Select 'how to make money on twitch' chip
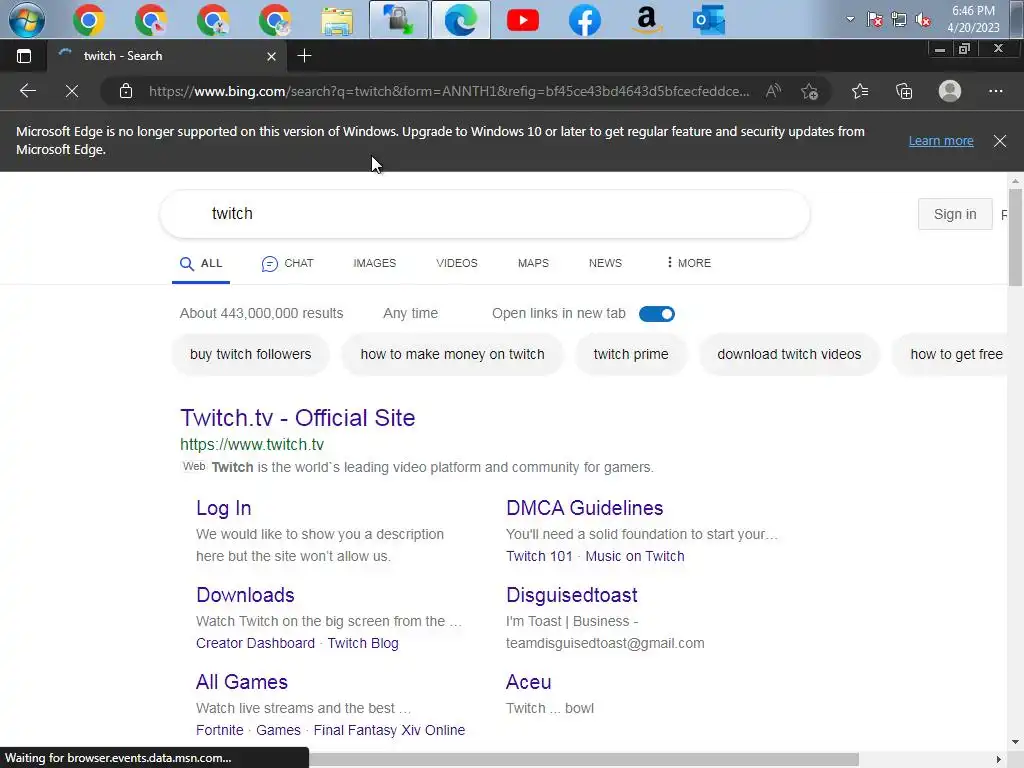This screenshot has height=768, width=1024. click(452, 354)
